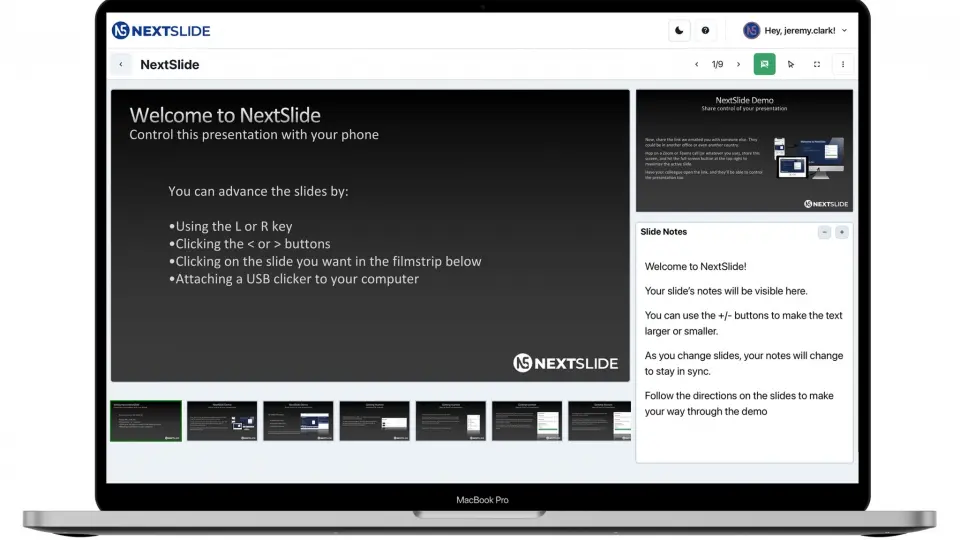The height and width of the screenshot is (540, 960).
Task: Go back using the left chevron beside the title
Action: pyautogui.click(x=121, y=64)
